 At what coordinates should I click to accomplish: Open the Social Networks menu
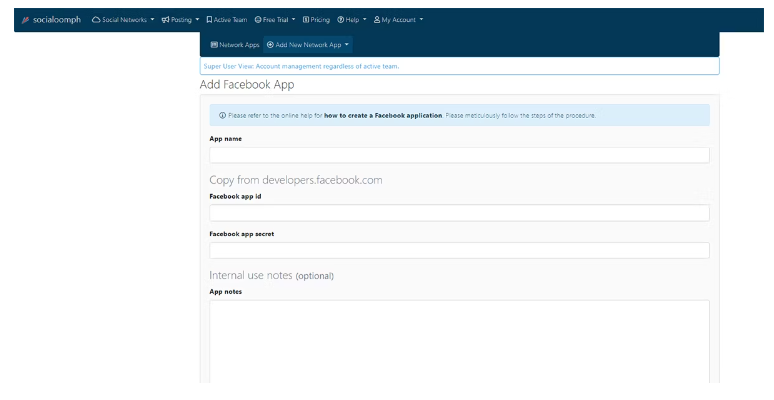(123, 20)
